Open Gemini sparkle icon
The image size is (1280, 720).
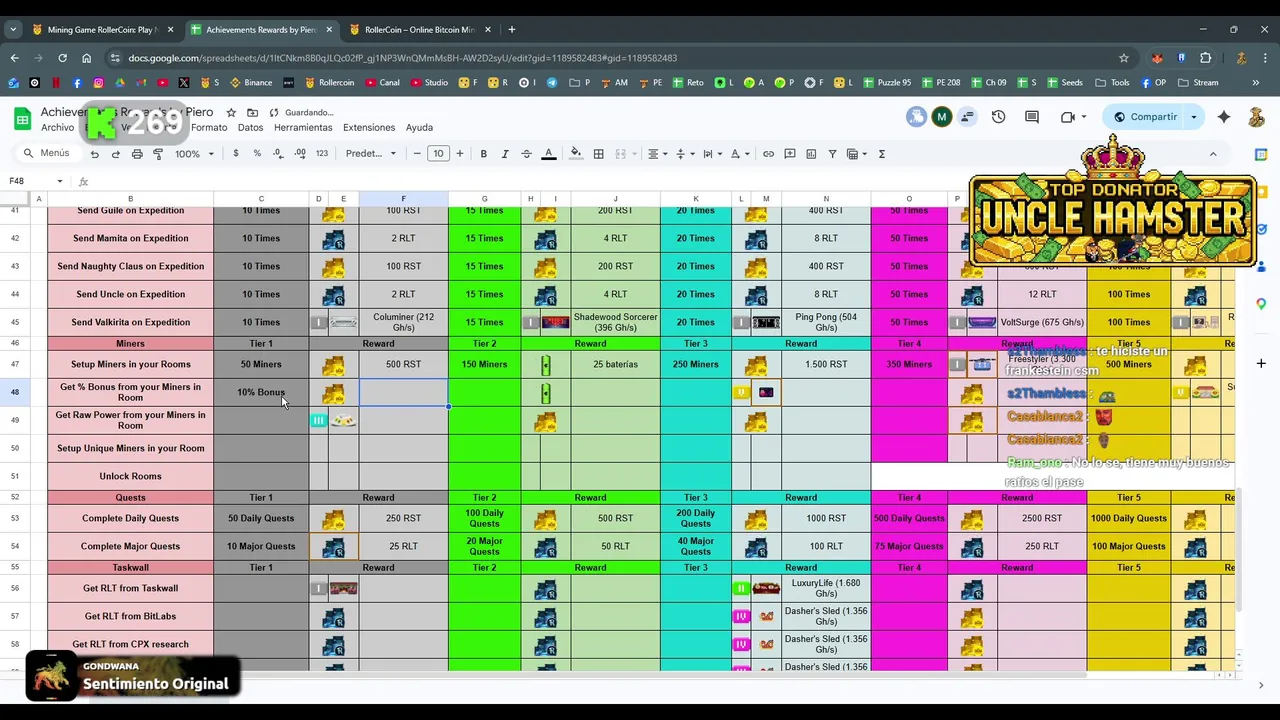(1224, 117)
